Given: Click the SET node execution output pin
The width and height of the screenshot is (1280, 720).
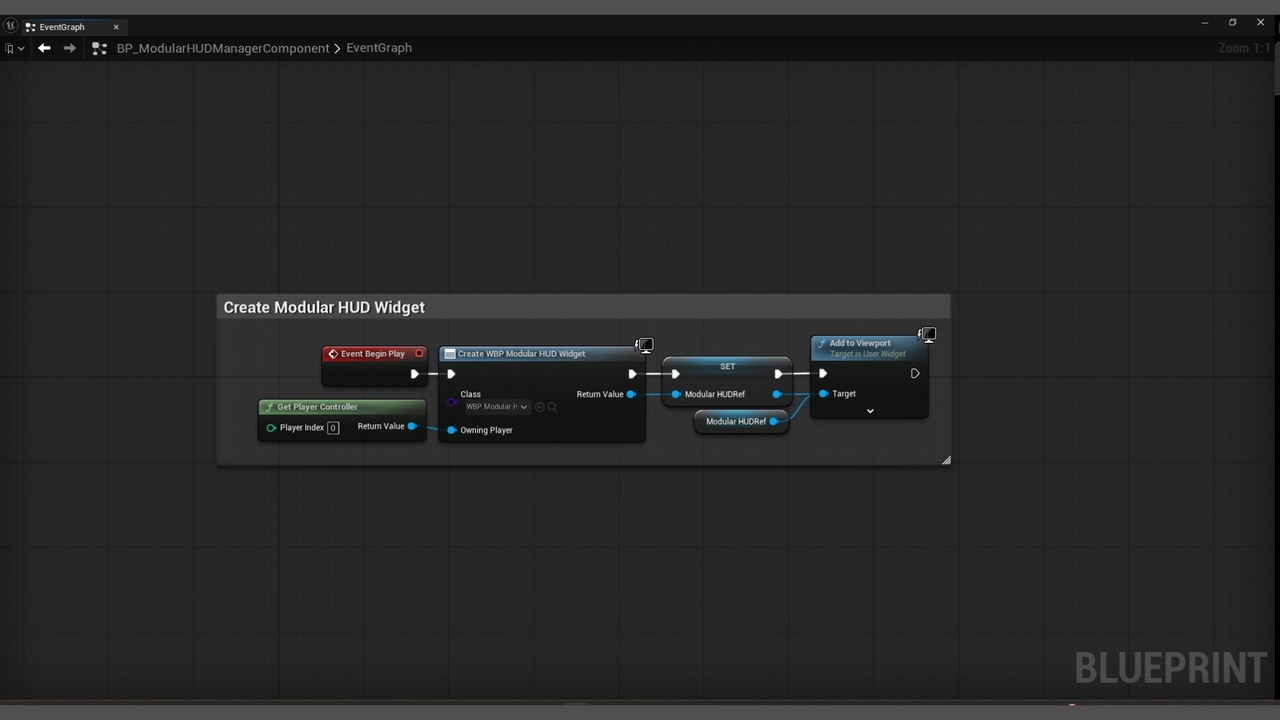Looking at the screenshot, I should (x=778, y=374).
